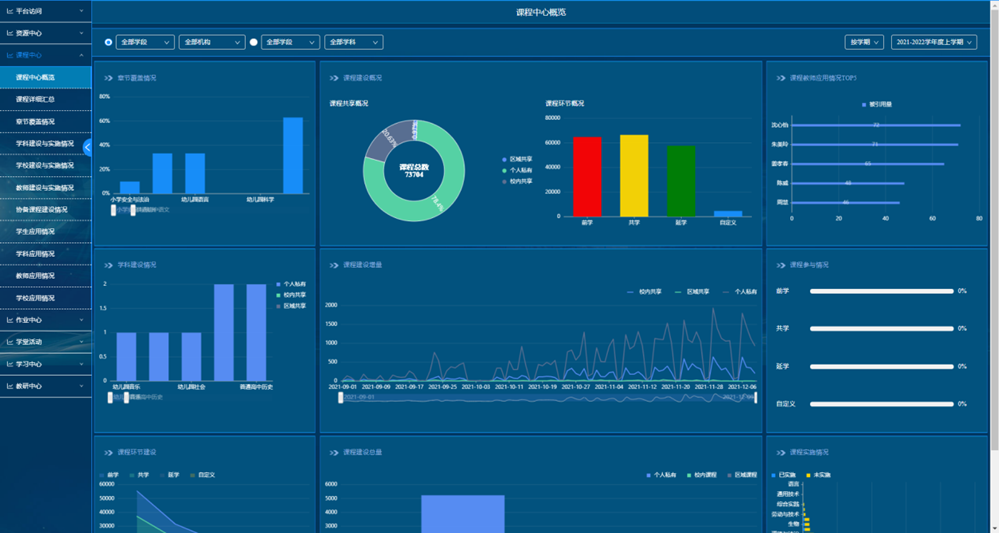Open 学校应用情况 in the sidebar
Image resolution: width=999 pixels, height=533 pixels.
tap(45, 298)
